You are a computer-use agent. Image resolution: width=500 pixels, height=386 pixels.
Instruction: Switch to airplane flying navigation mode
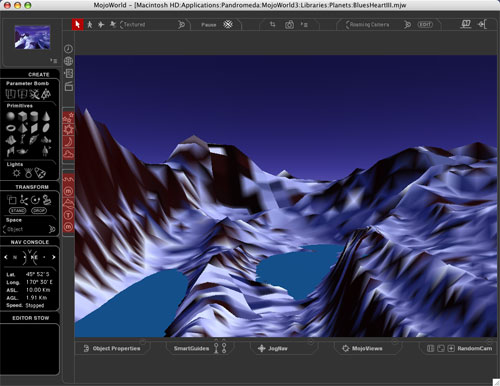pos(101,24)
